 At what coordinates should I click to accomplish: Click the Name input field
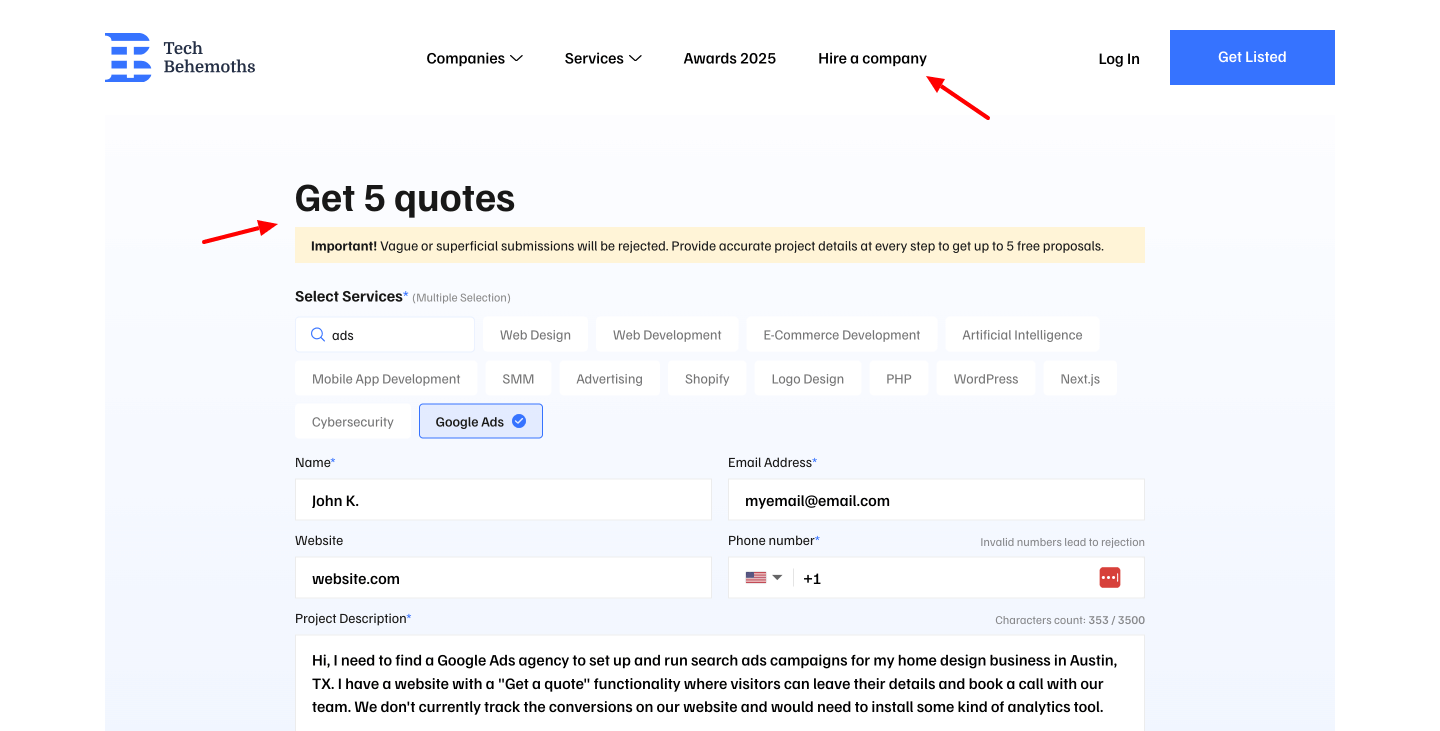pos(503,500)
